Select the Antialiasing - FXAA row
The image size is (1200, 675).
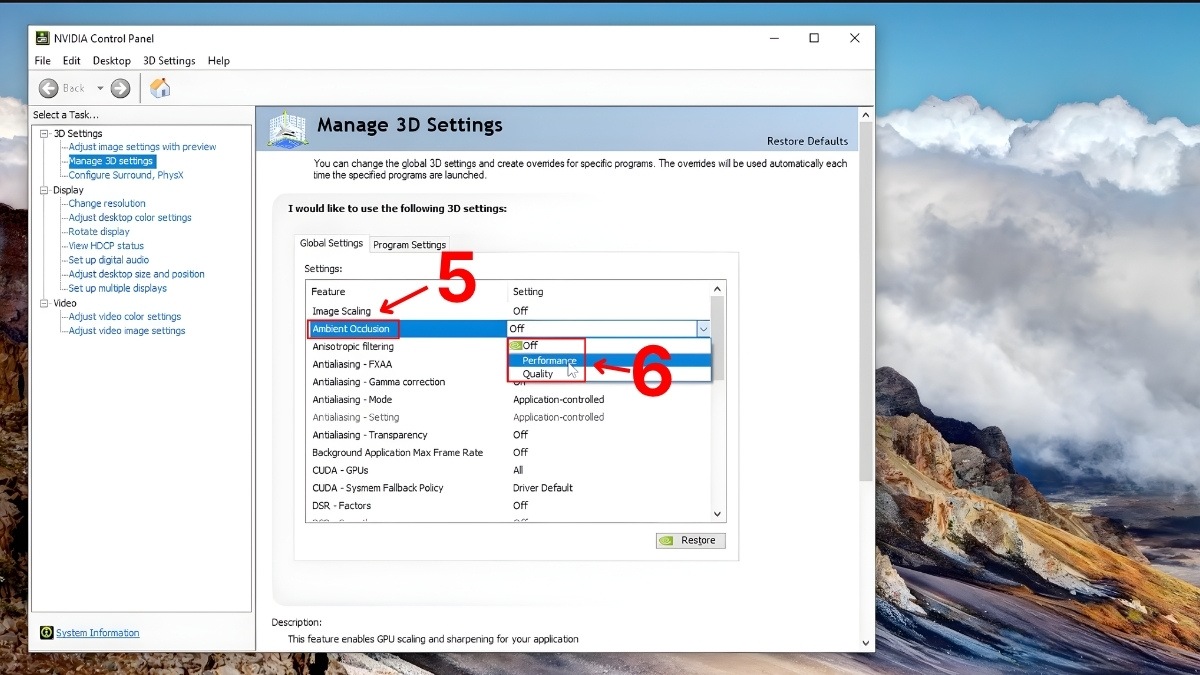(x=508, y=364)
